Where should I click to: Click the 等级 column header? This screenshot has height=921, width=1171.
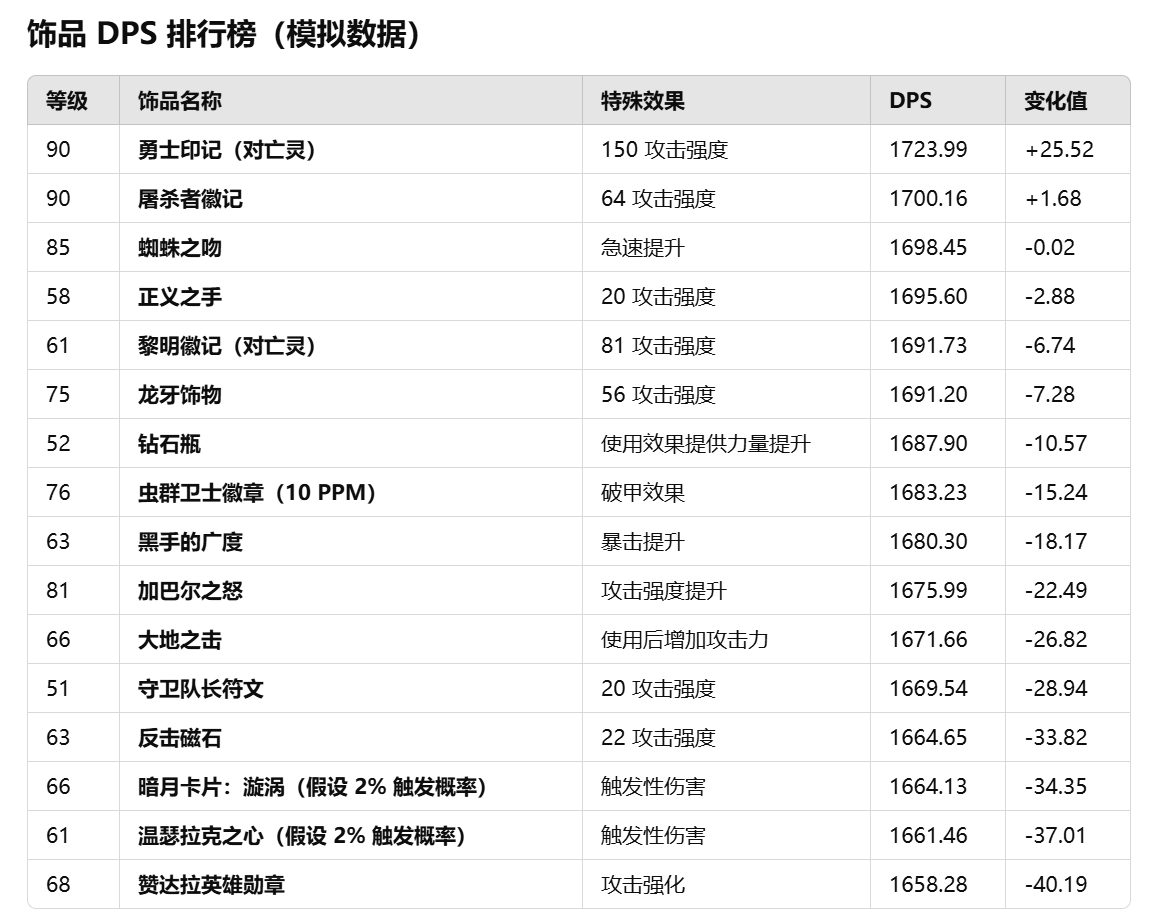tap(55, 101)
